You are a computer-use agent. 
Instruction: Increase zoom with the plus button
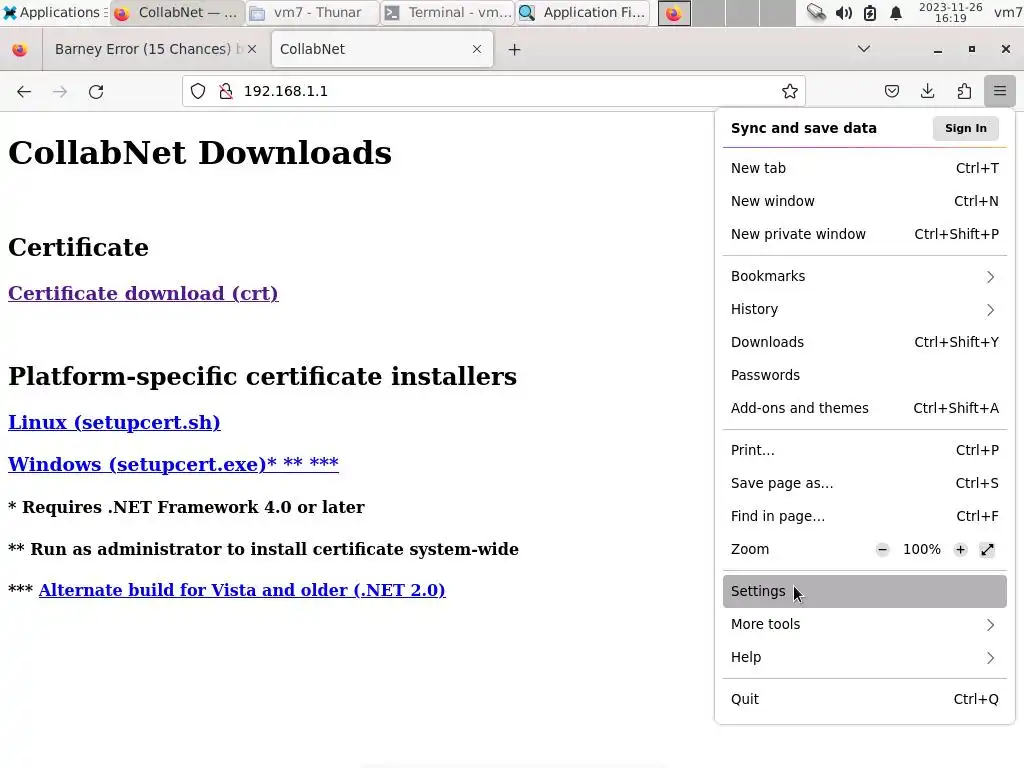pyautogui.click(x=960, y=550)
